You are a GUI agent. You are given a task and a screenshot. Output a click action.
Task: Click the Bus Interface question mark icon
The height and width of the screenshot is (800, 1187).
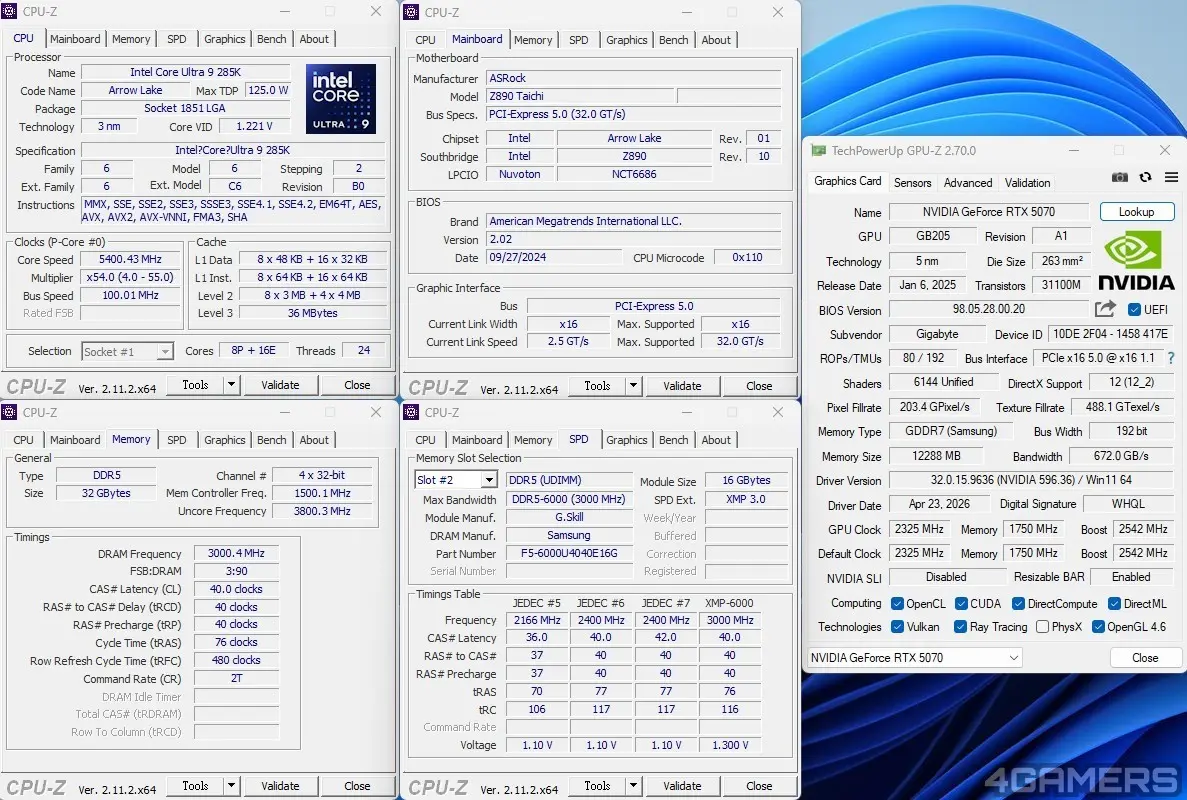click(x=1171, y=358)
